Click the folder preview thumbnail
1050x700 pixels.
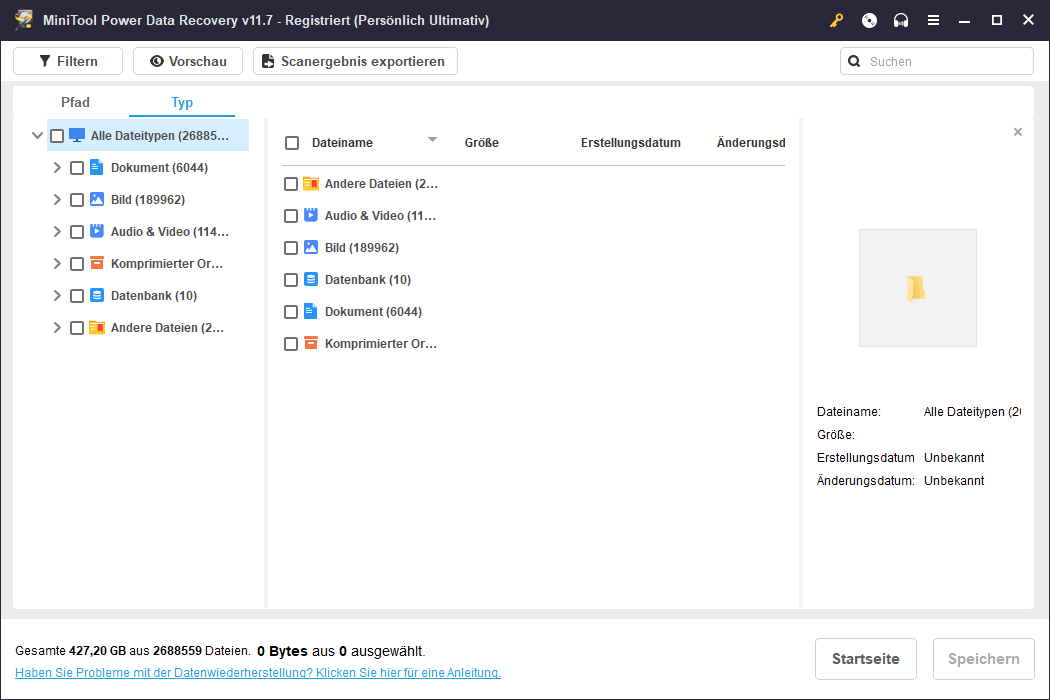[917, 288]
